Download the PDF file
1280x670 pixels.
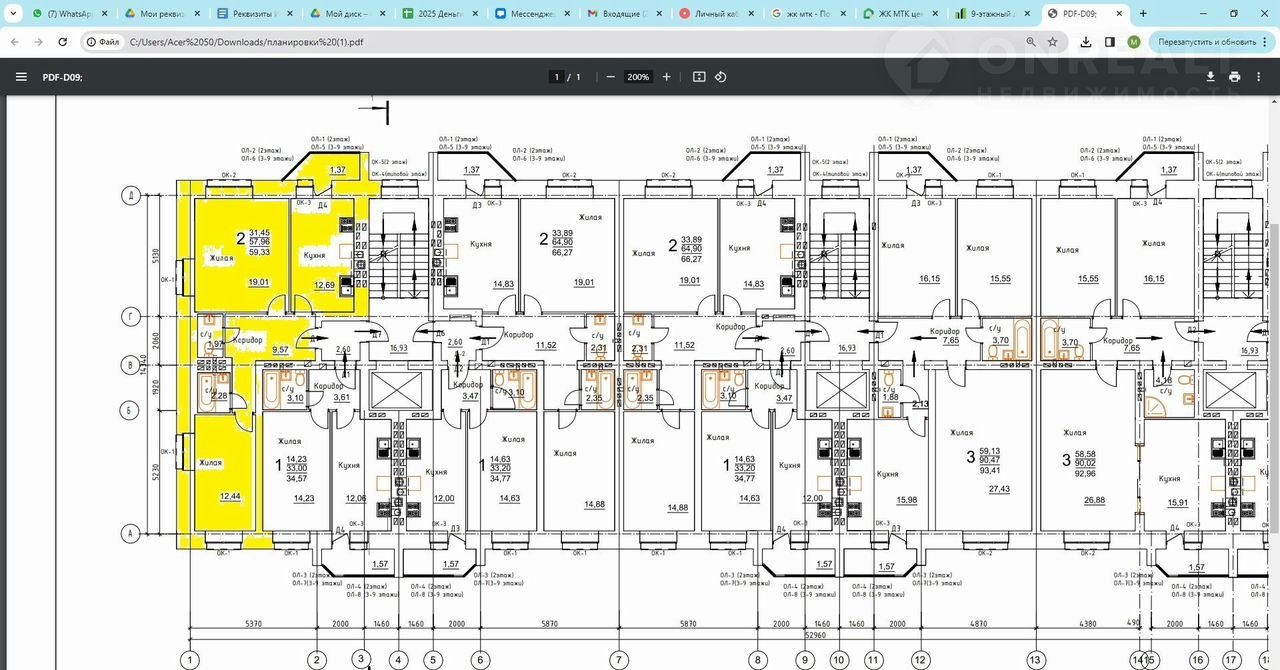(1210, 77)
